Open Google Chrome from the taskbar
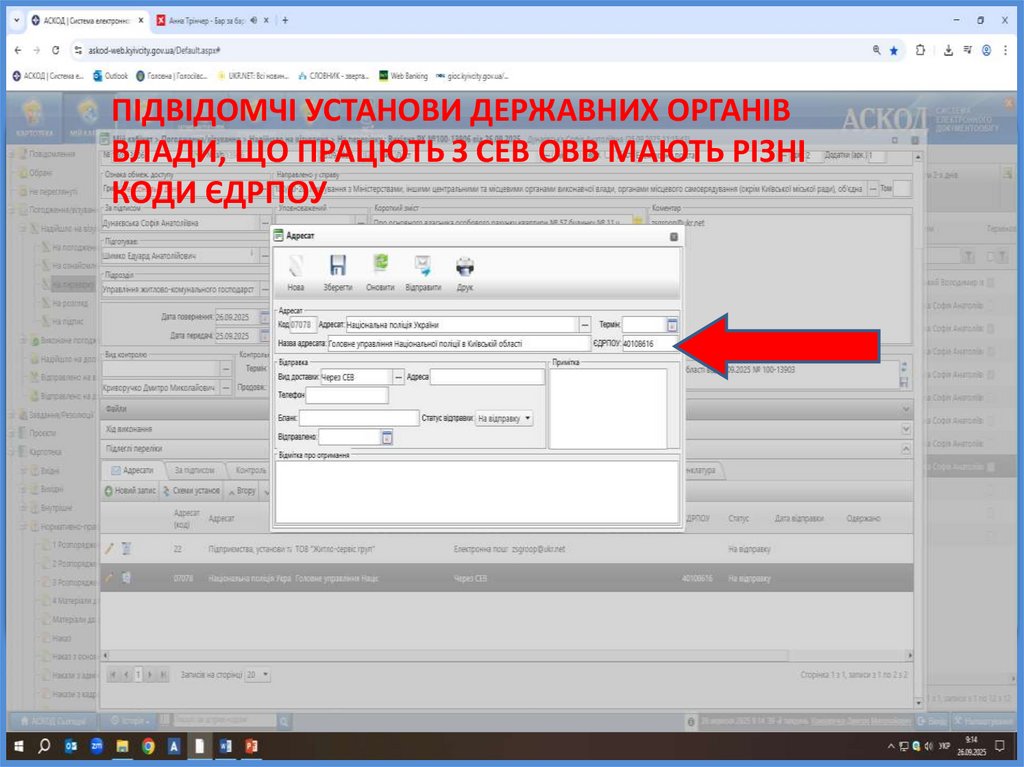 point(148,745)
